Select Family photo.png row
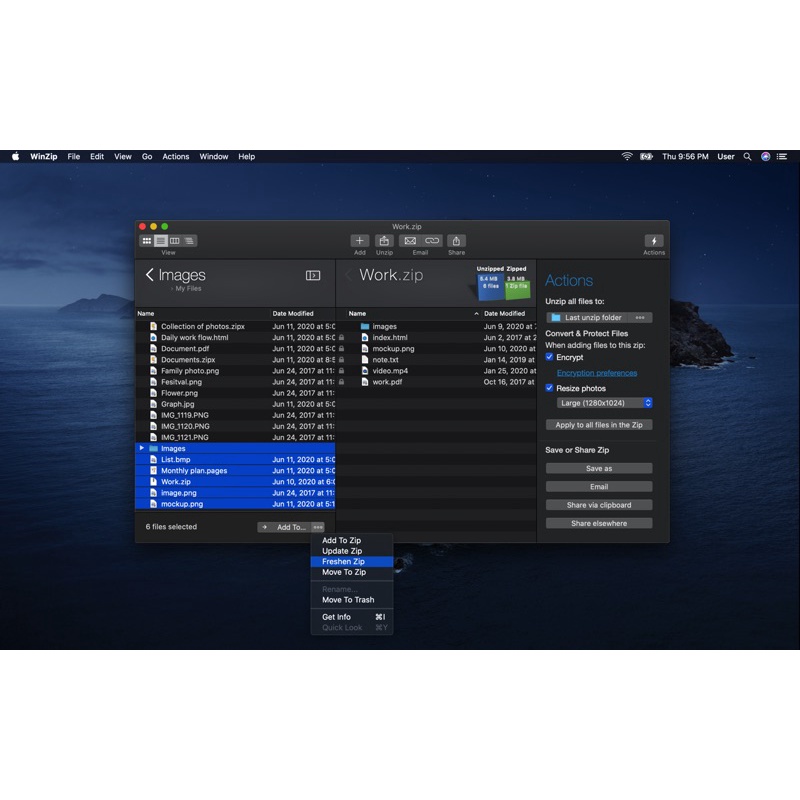This screenshot has width=800, height=800. coord(235,370)
